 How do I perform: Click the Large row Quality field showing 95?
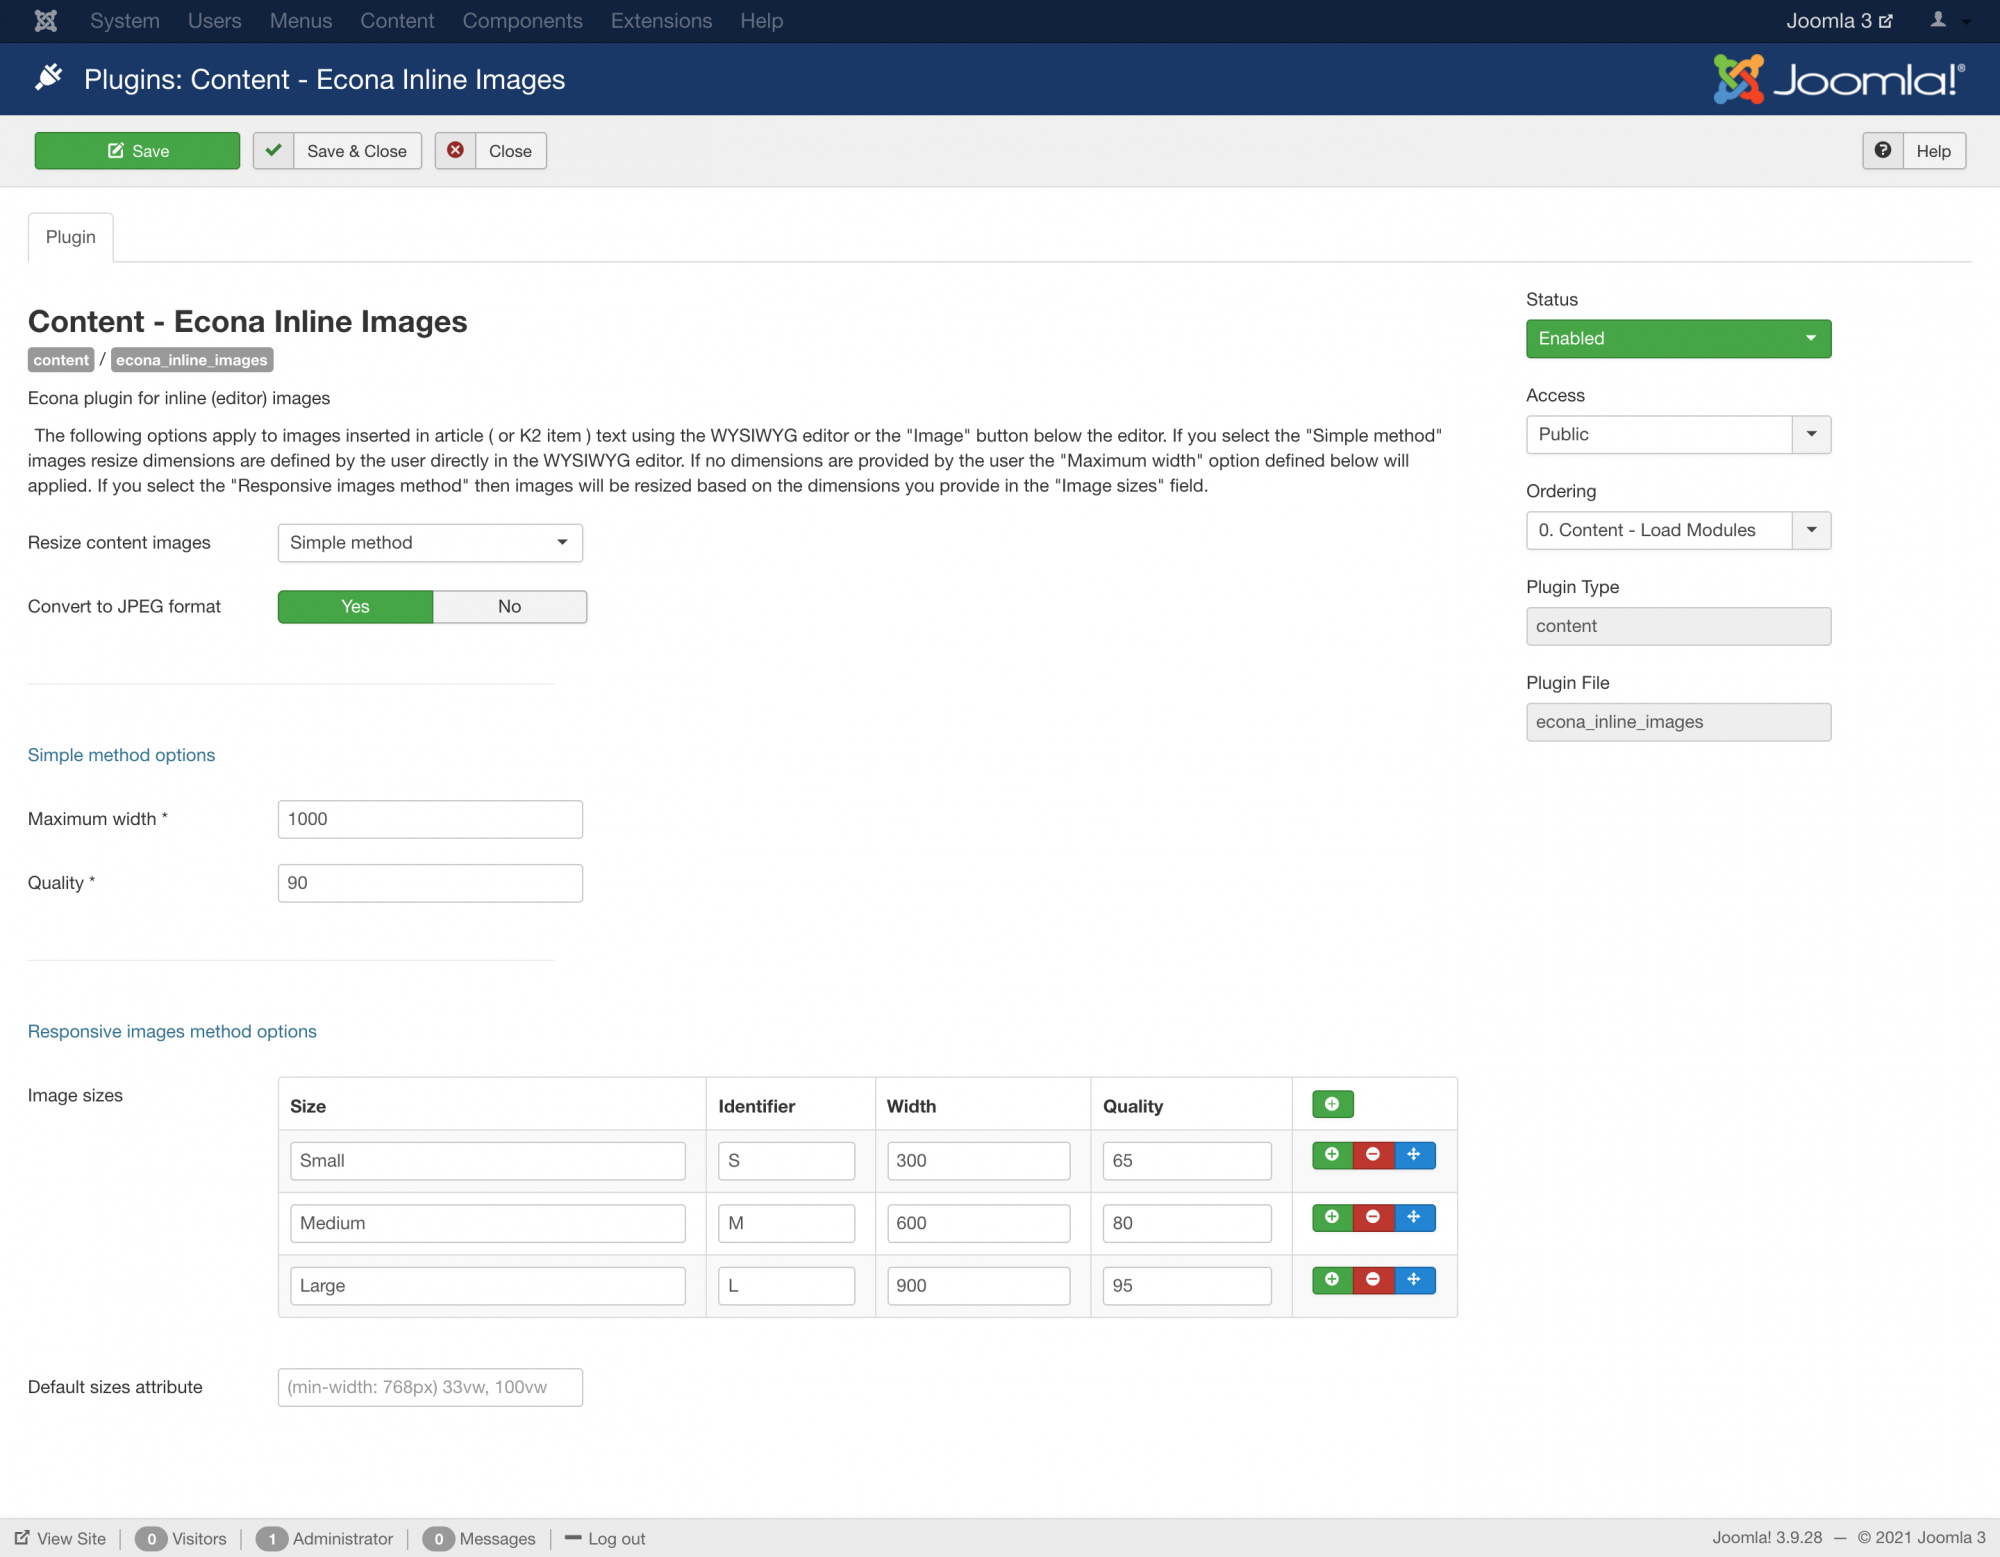click(x=1187, y=1285)
